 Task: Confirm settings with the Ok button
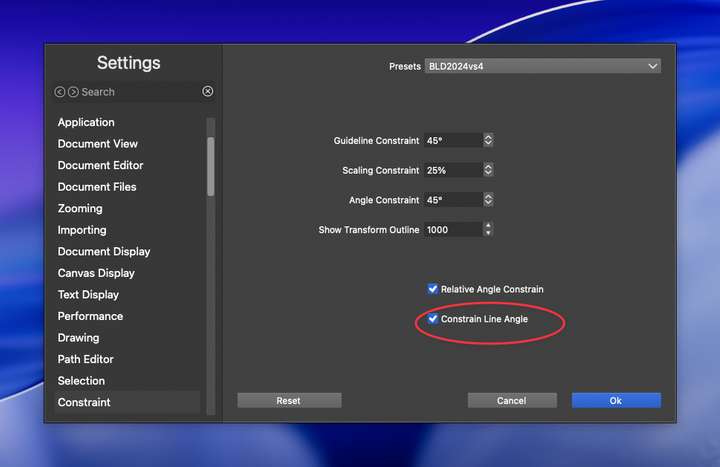[616, 400]
